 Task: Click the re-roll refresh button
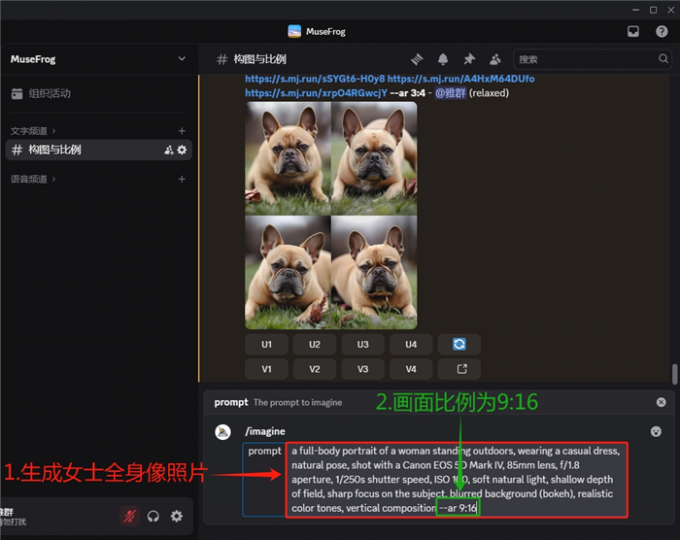[x=459, y=344]
